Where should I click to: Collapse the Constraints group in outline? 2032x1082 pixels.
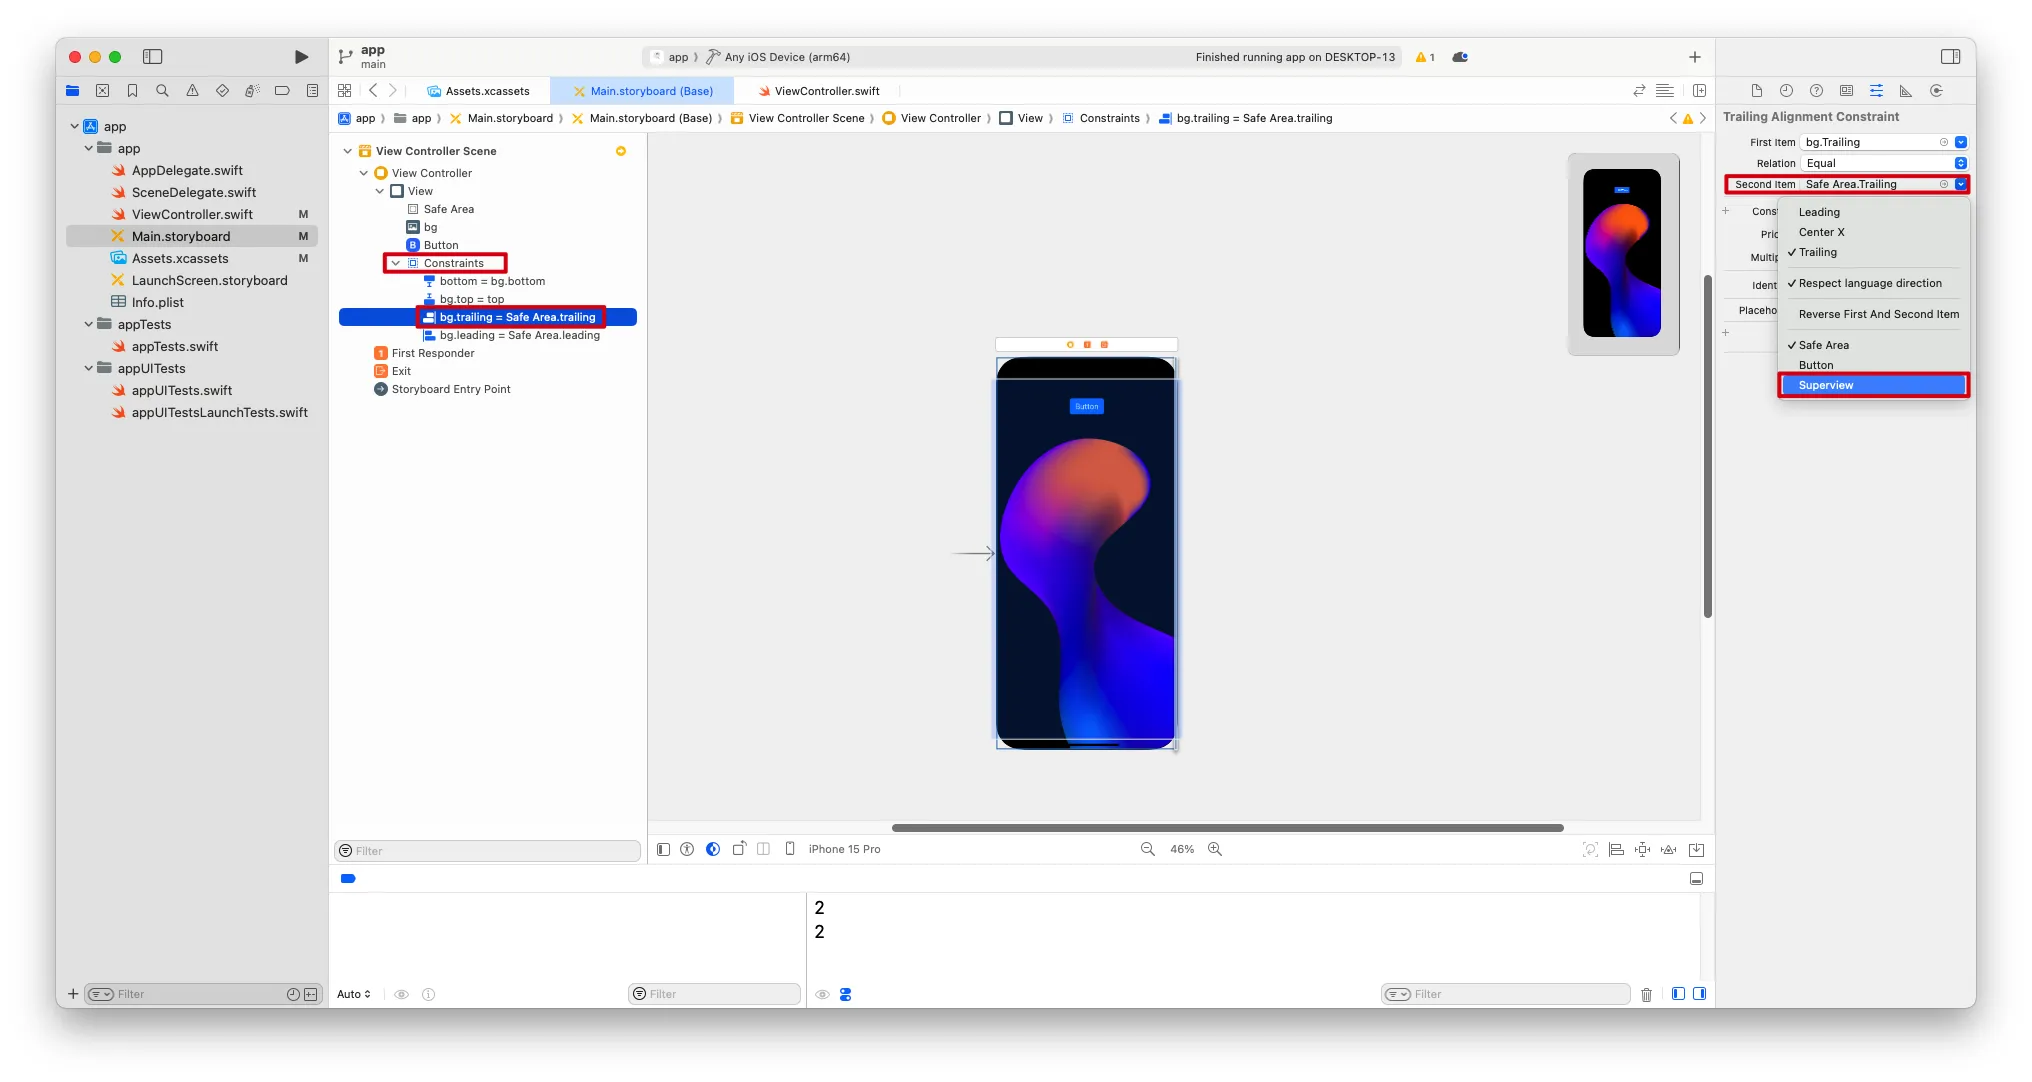click(396, 263)
